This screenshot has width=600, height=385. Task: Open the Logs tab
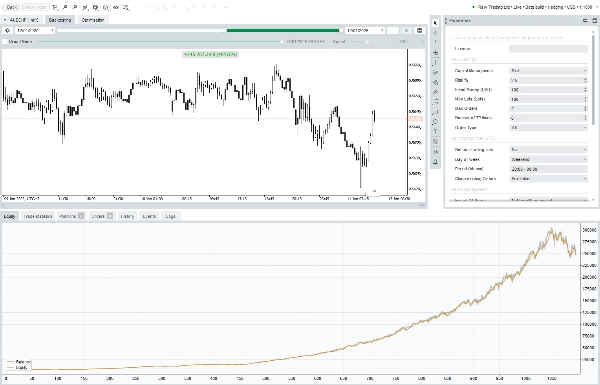170,216
